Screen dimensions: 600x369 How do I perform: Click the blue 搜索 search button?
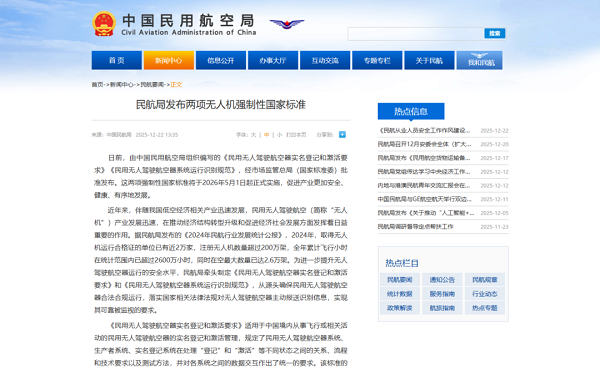coord(495,33)
